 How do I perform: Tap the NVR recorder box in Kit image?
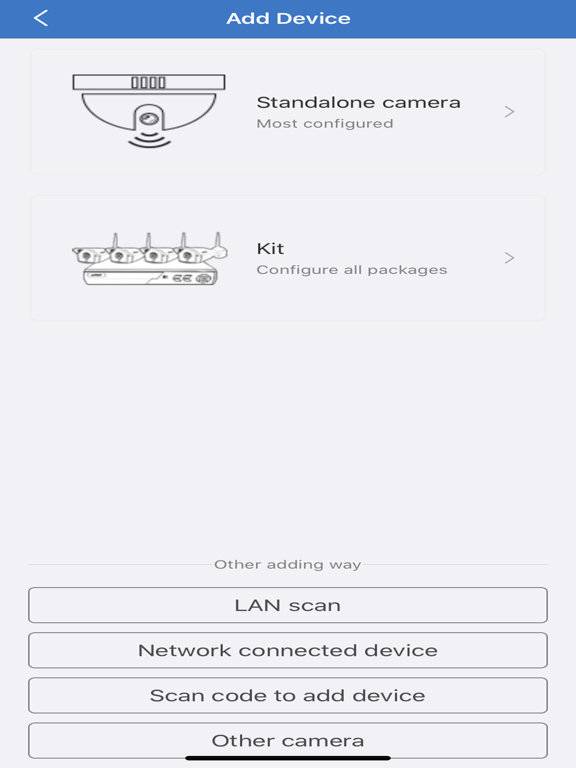150,276
